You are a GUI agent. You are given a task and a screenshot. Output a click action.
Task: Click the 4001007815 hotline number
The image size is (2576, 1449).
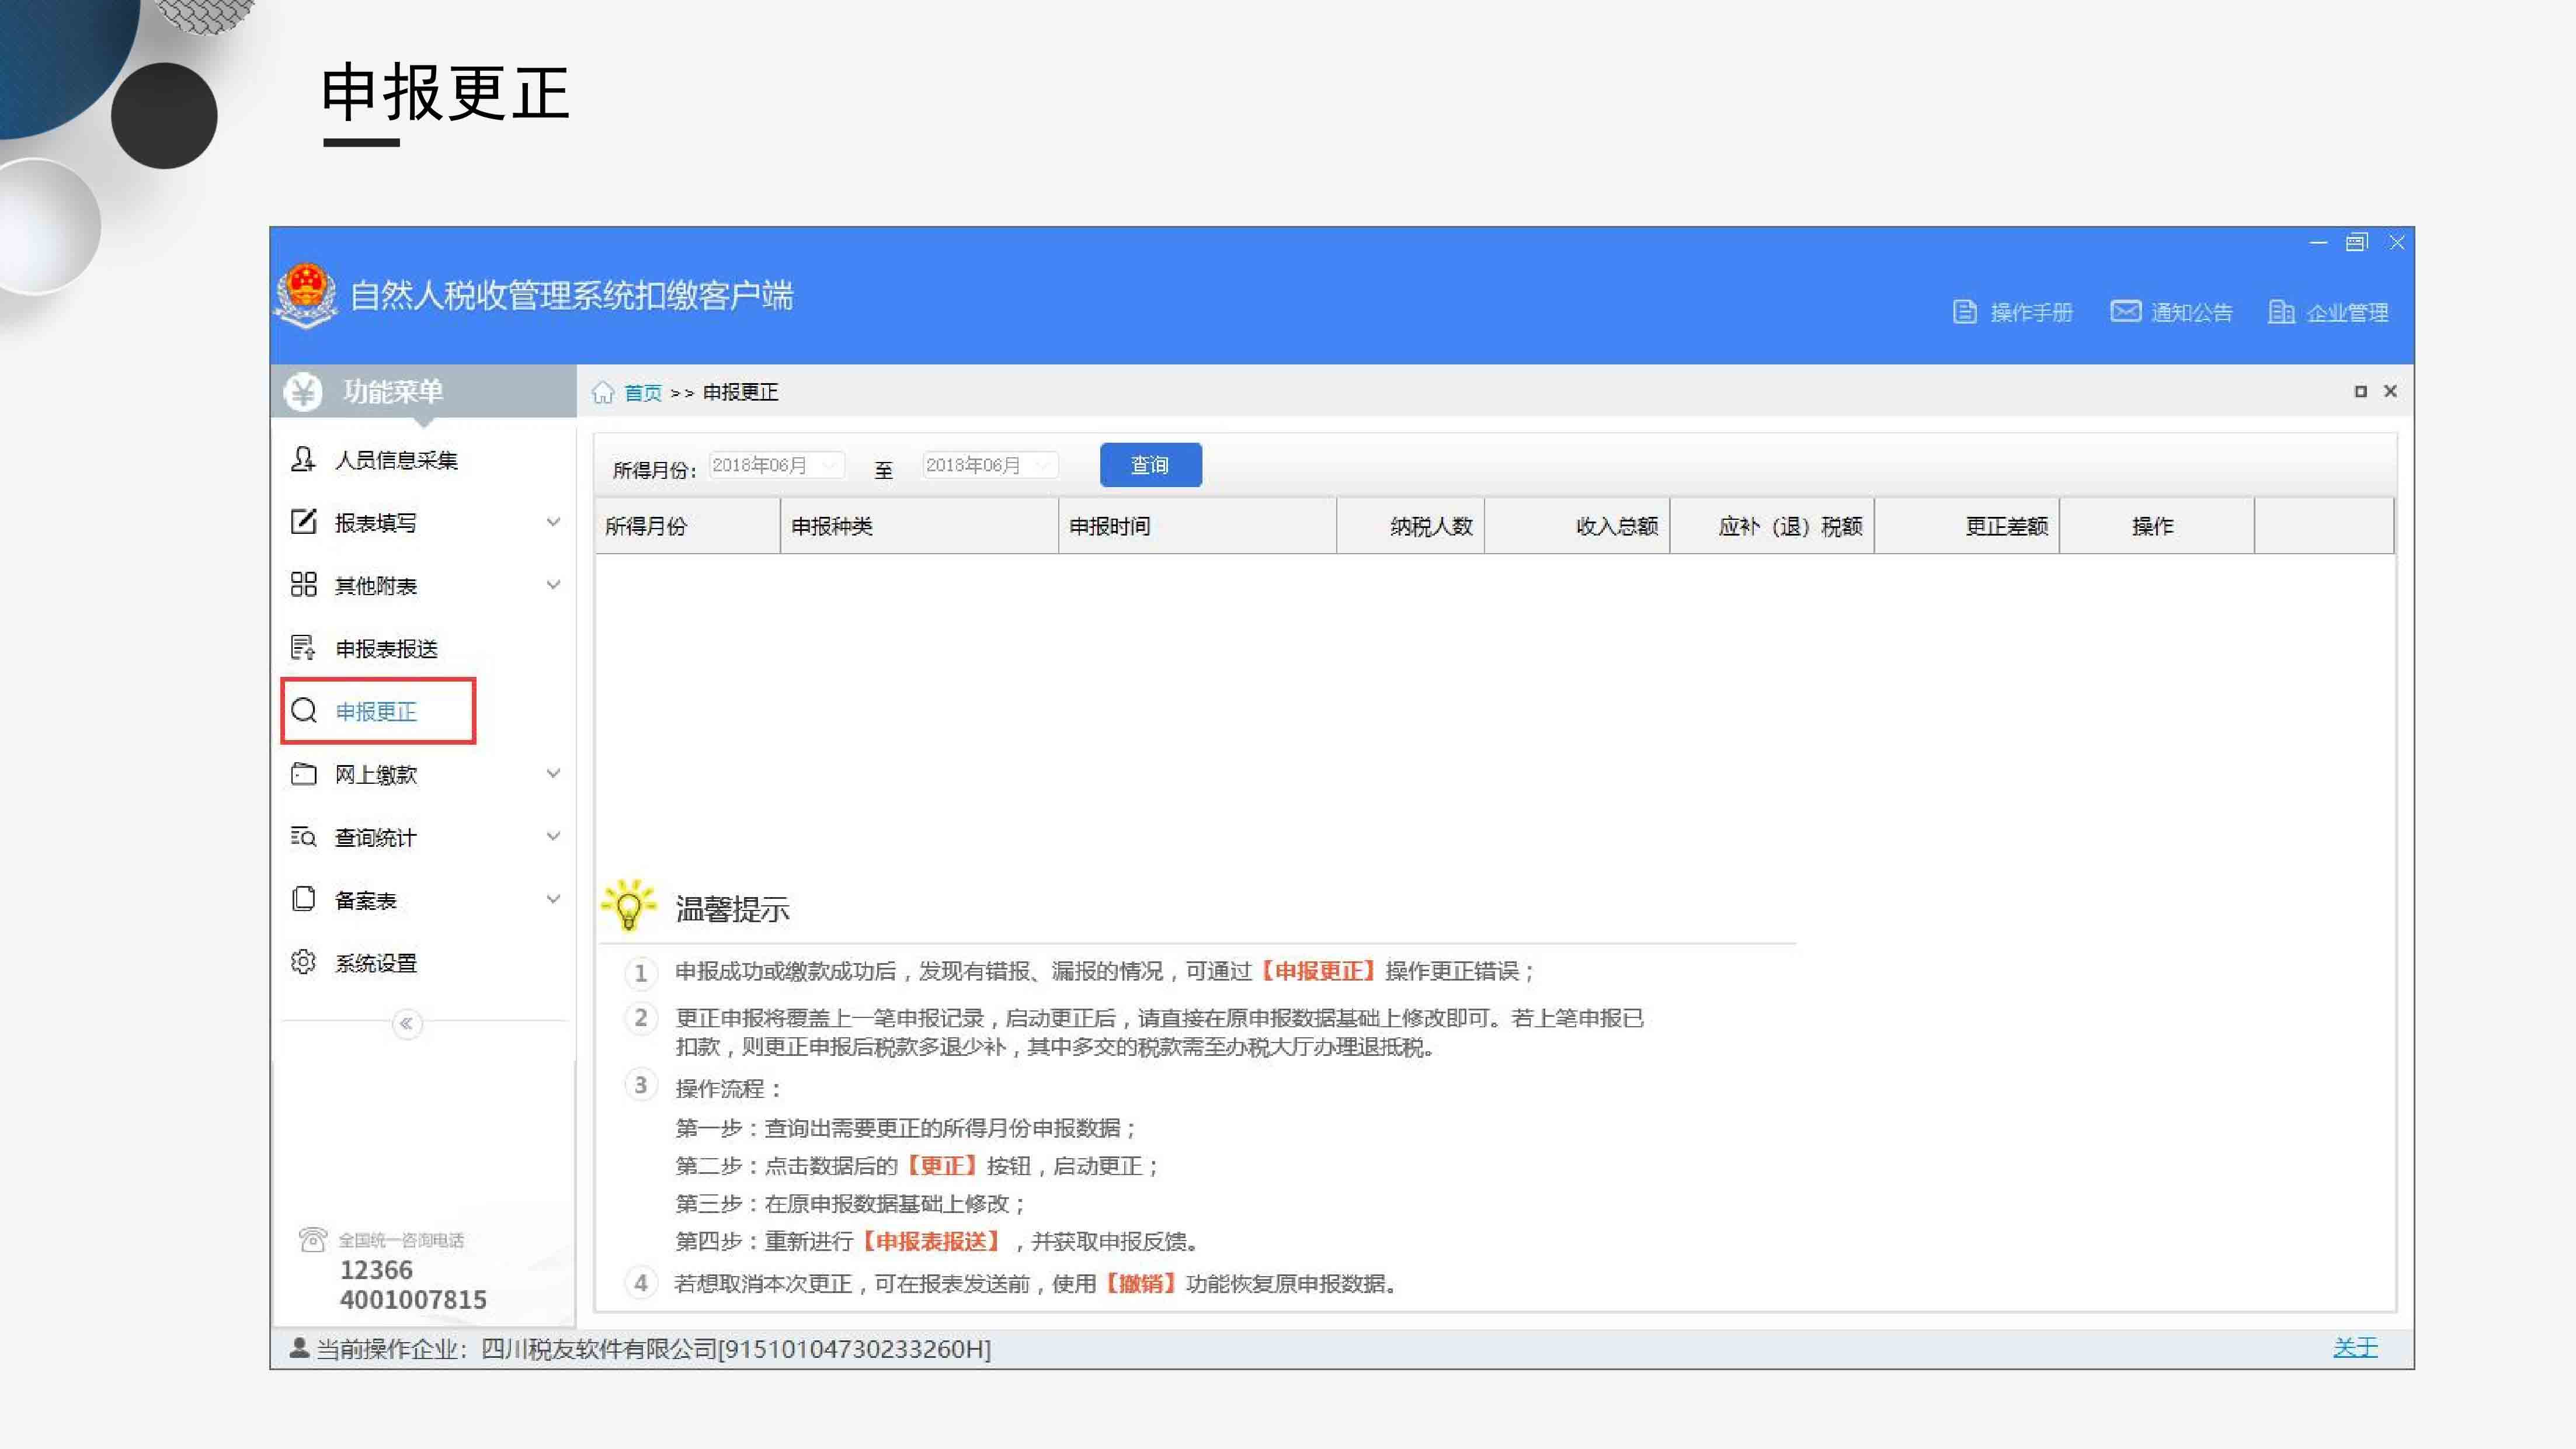tap(413, 1300)
